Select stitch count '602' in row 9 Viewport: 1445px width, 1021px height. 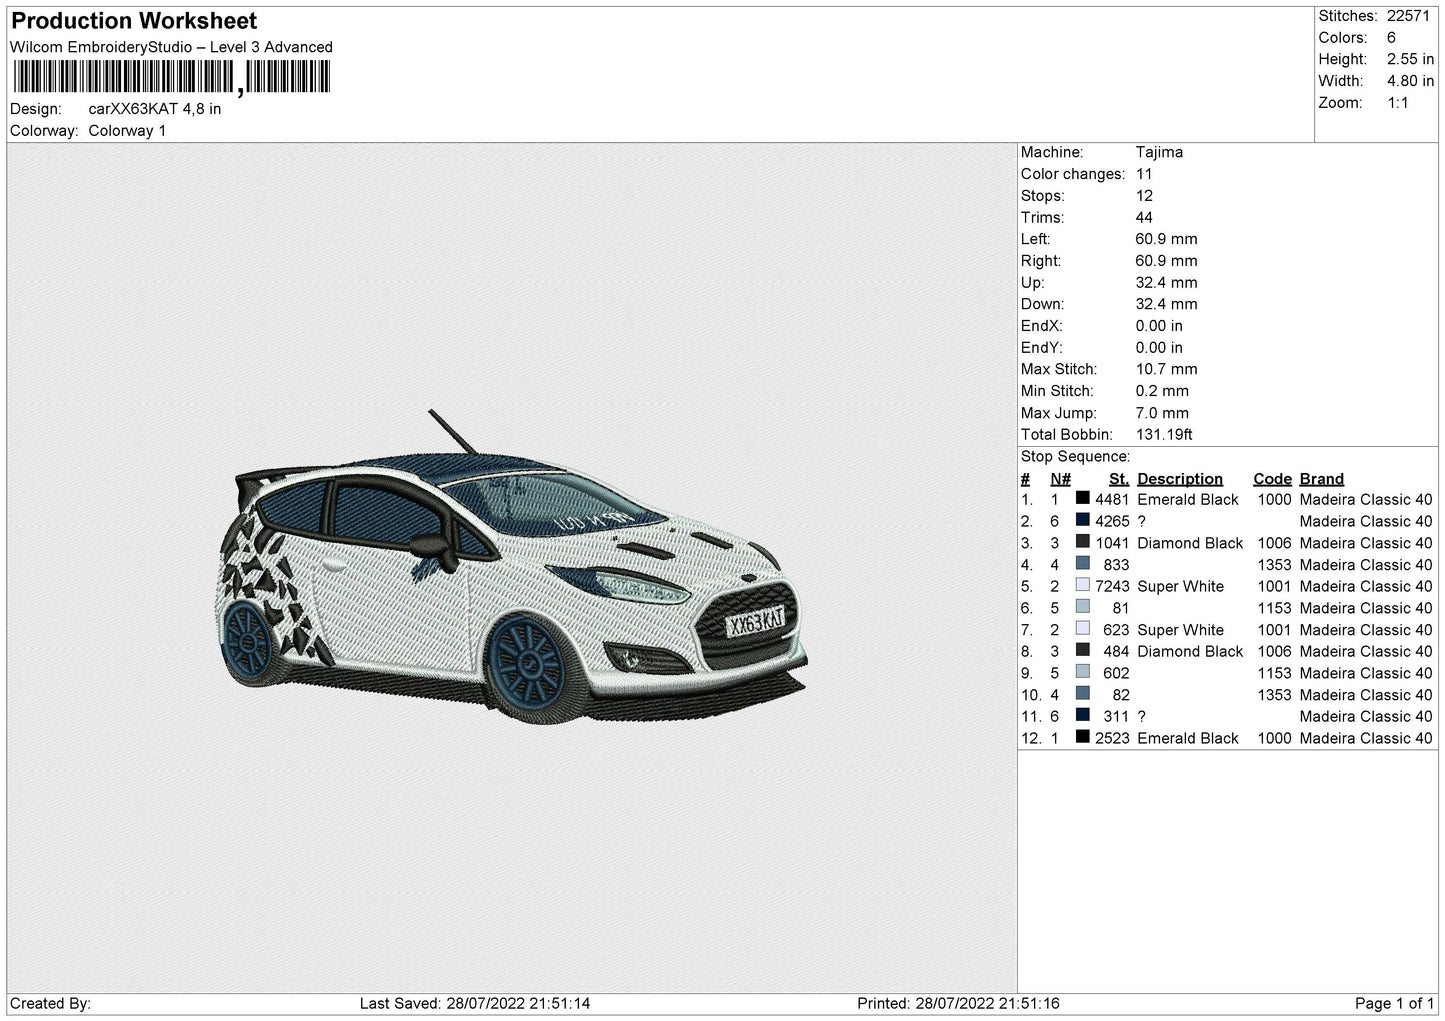1116,673
